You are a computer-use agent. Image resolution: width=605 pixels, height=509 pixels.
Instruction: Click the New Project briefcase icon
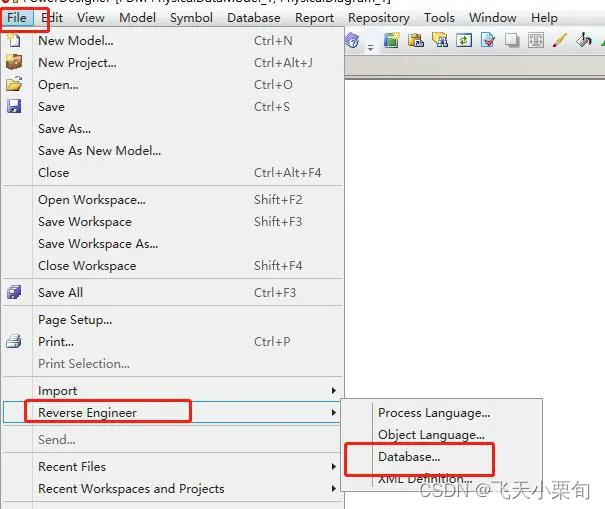[14, 62]
